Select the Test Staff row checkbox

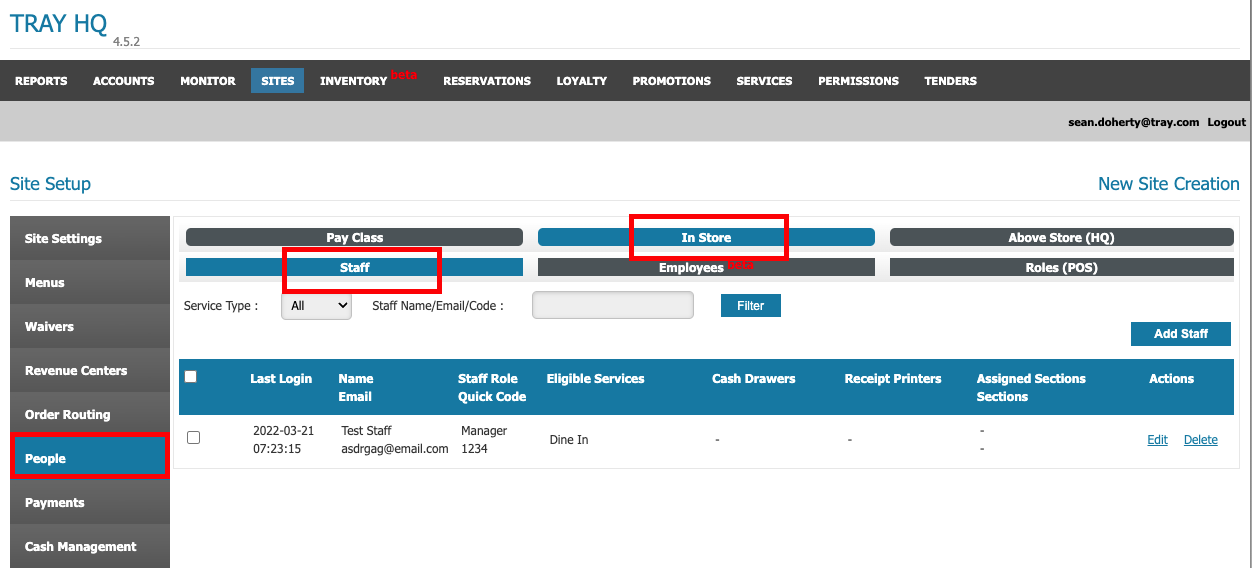pyautogui.click(x=194, y=438)
